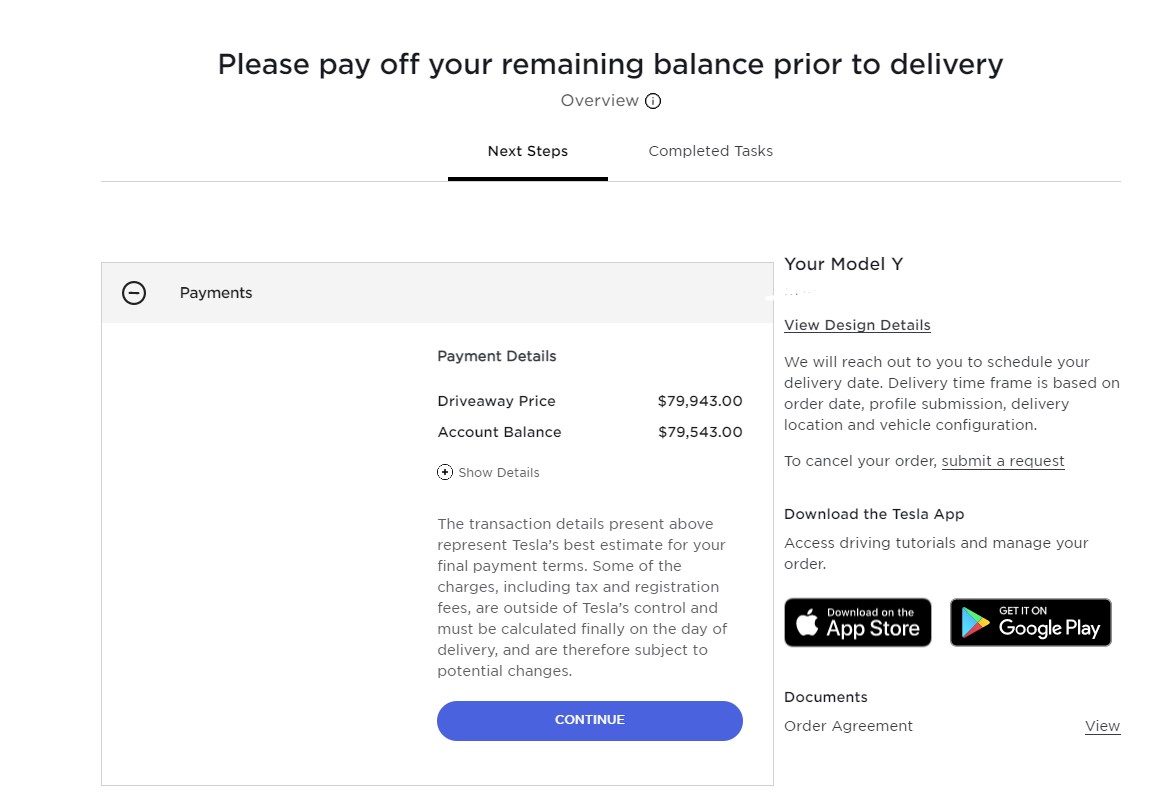Click the Order Agreement document name
The height and width of the screenshot is (799, 1165).
(x=848, y=726)
